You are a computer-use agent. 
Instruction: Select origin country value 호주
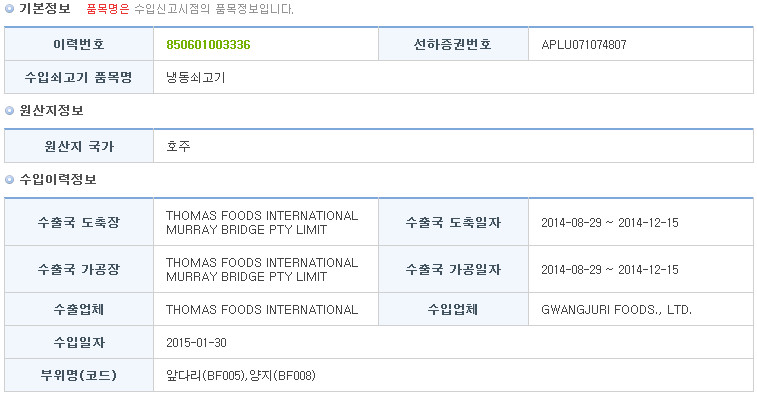pos(178,146)
